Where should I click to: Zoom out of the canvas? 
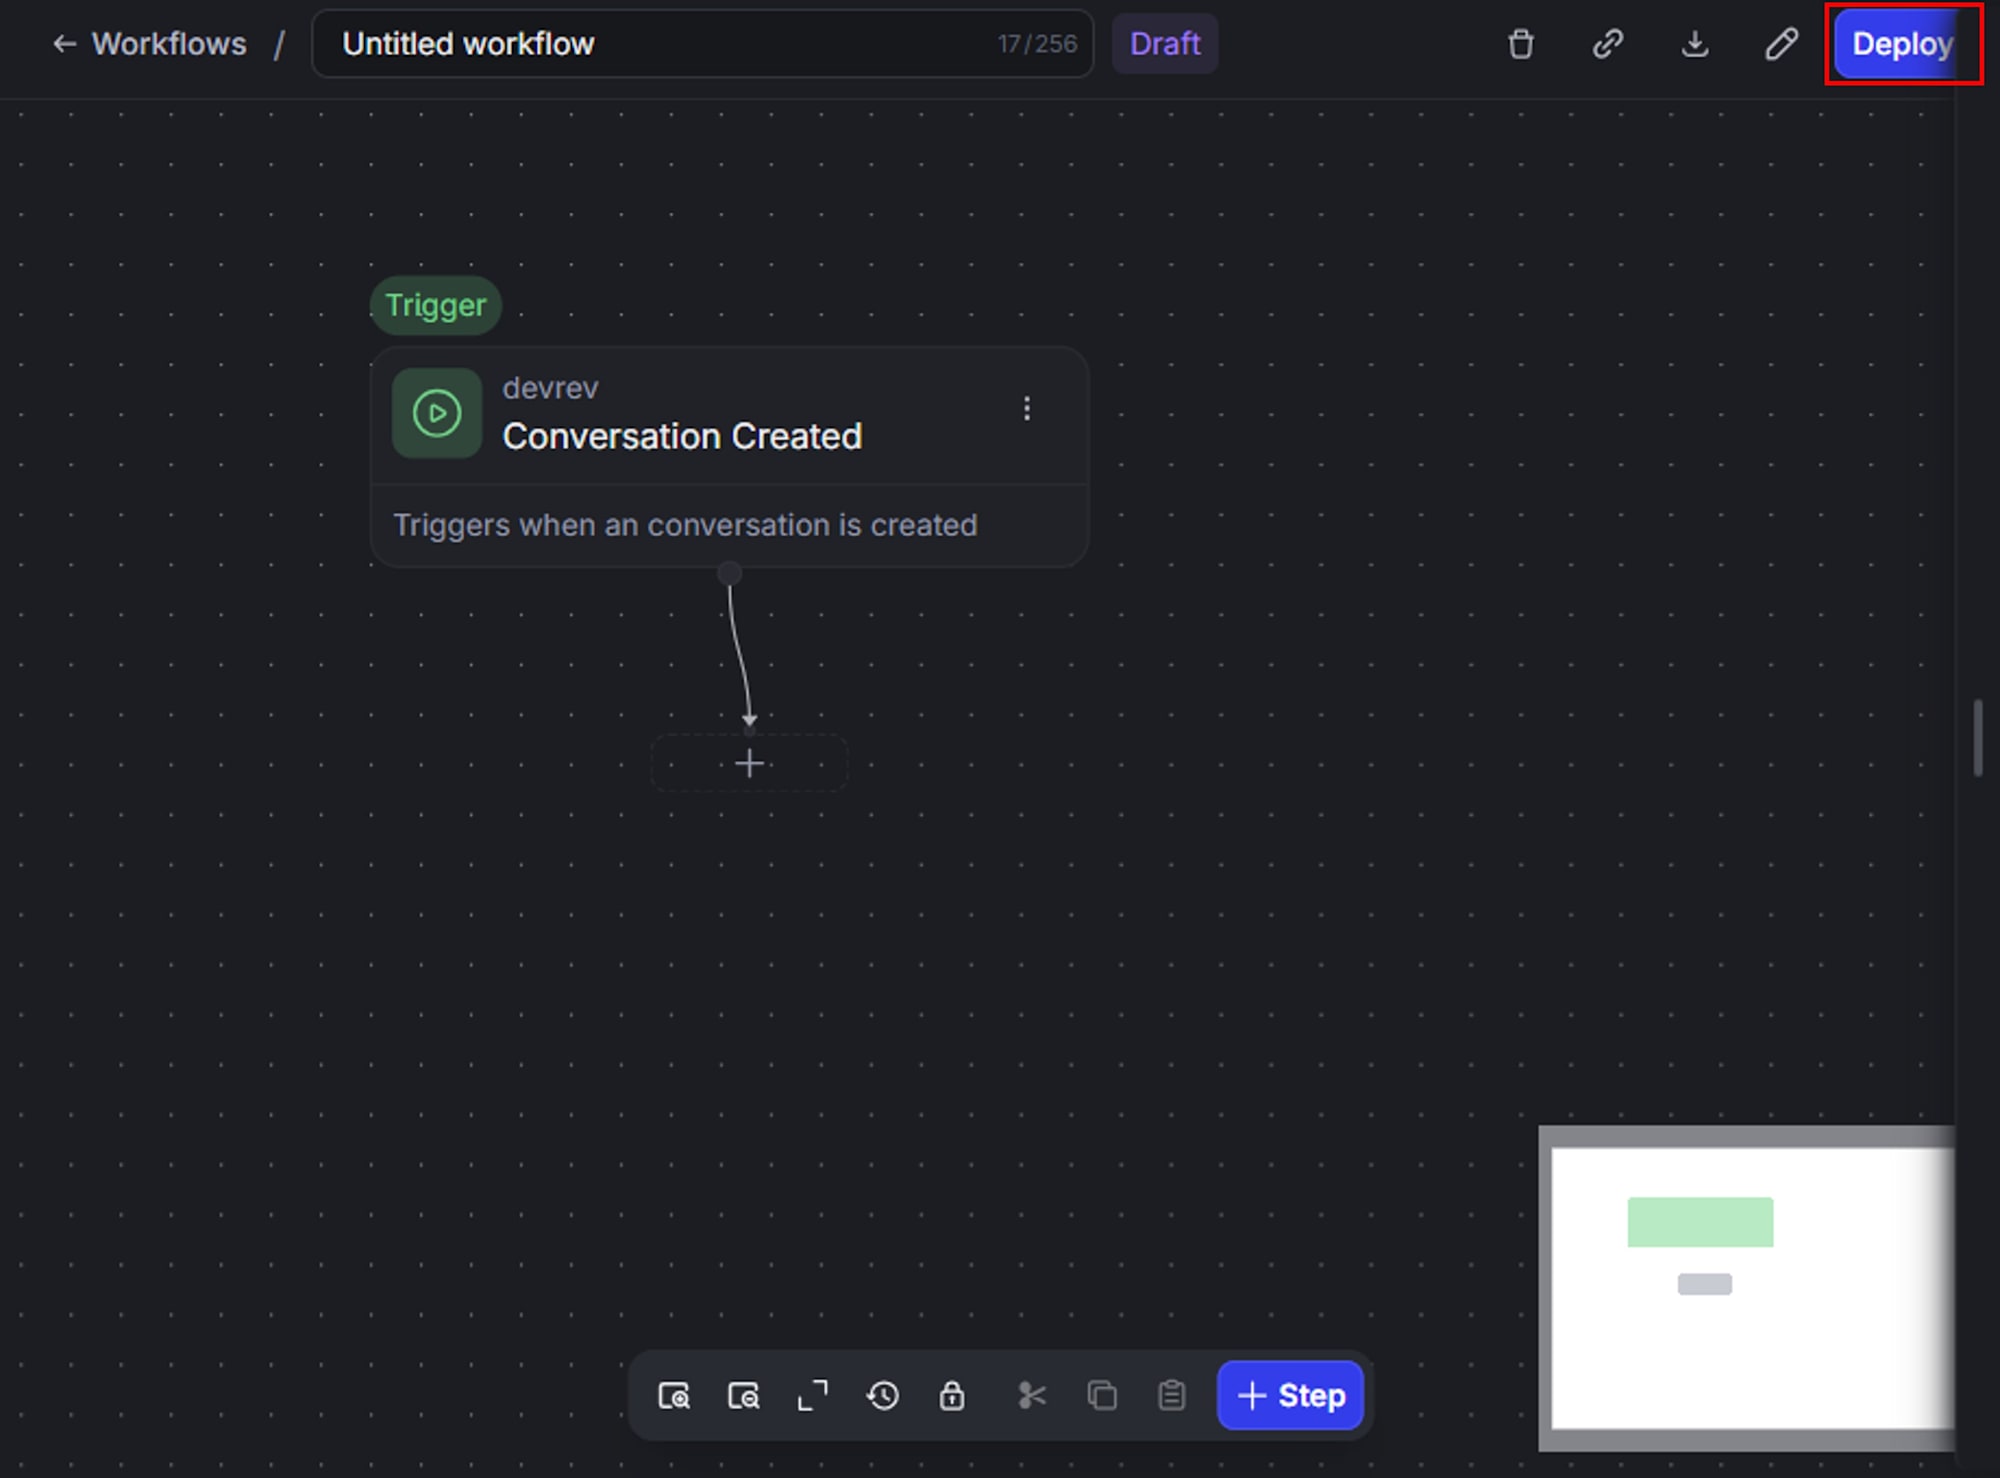pos(743,1395)
